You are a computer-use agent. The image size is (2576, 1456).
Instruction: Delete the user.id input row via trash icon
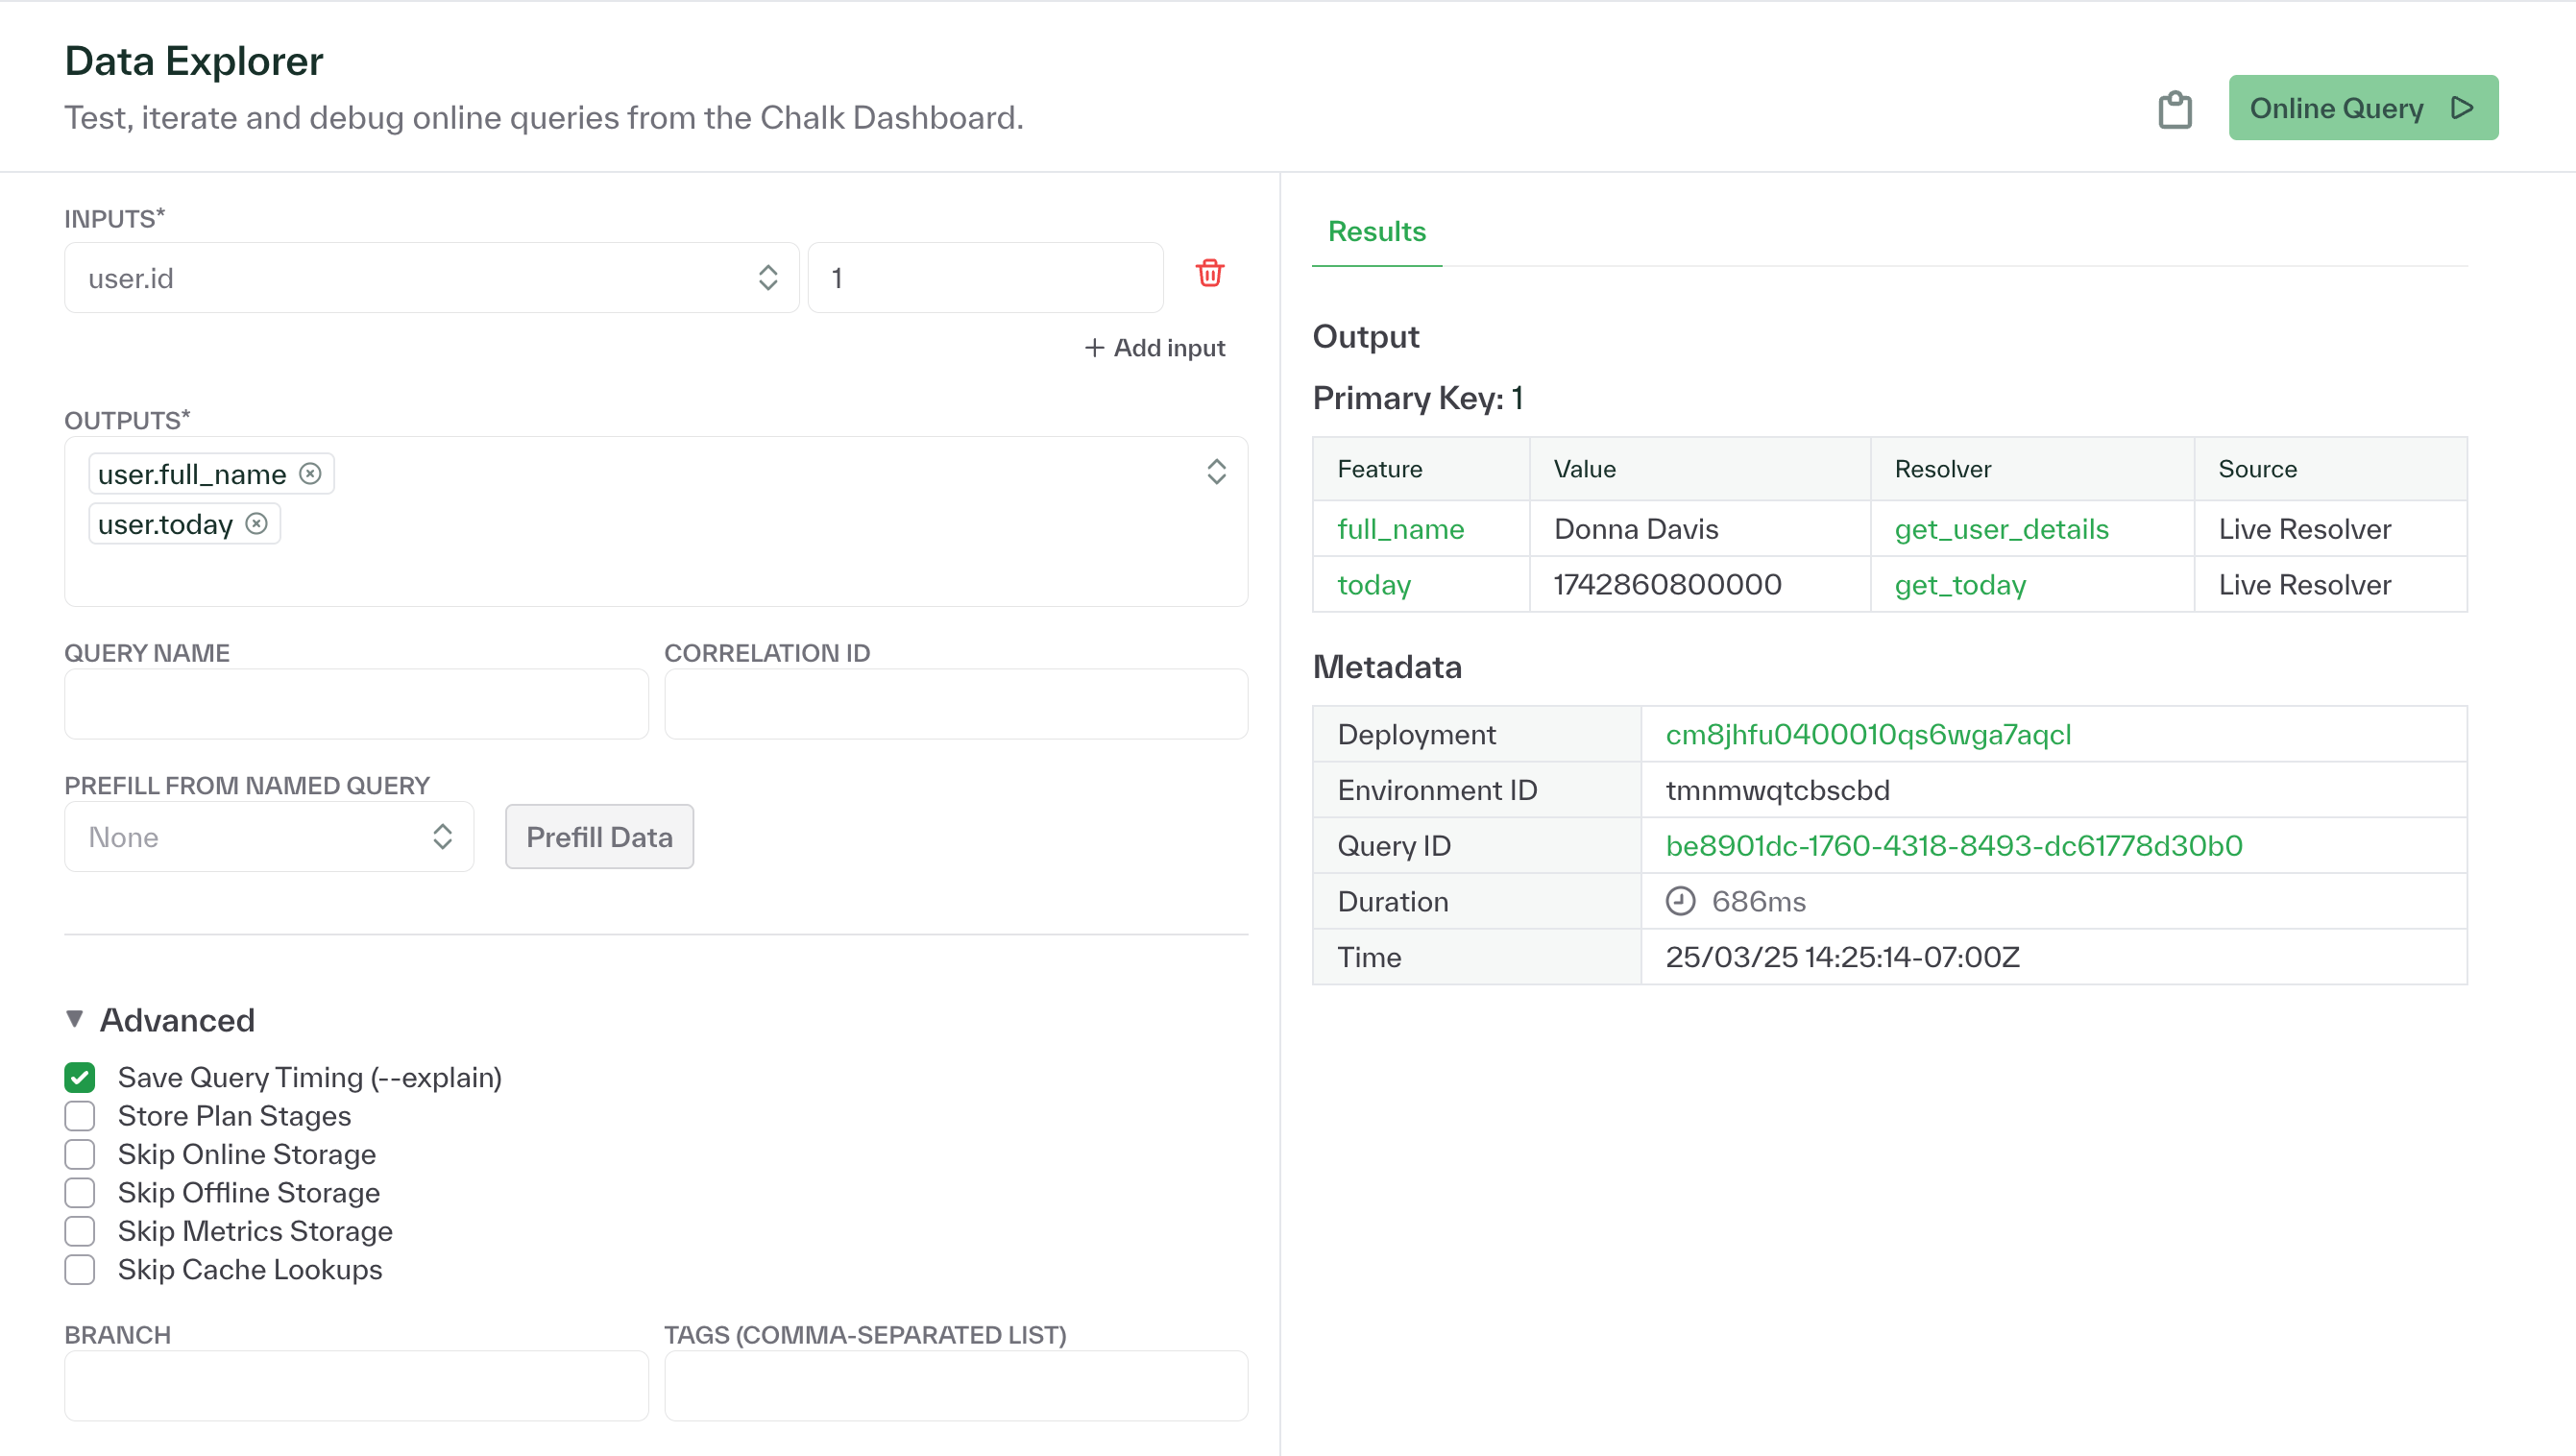pyautogui.click(x=1209, y=273)
